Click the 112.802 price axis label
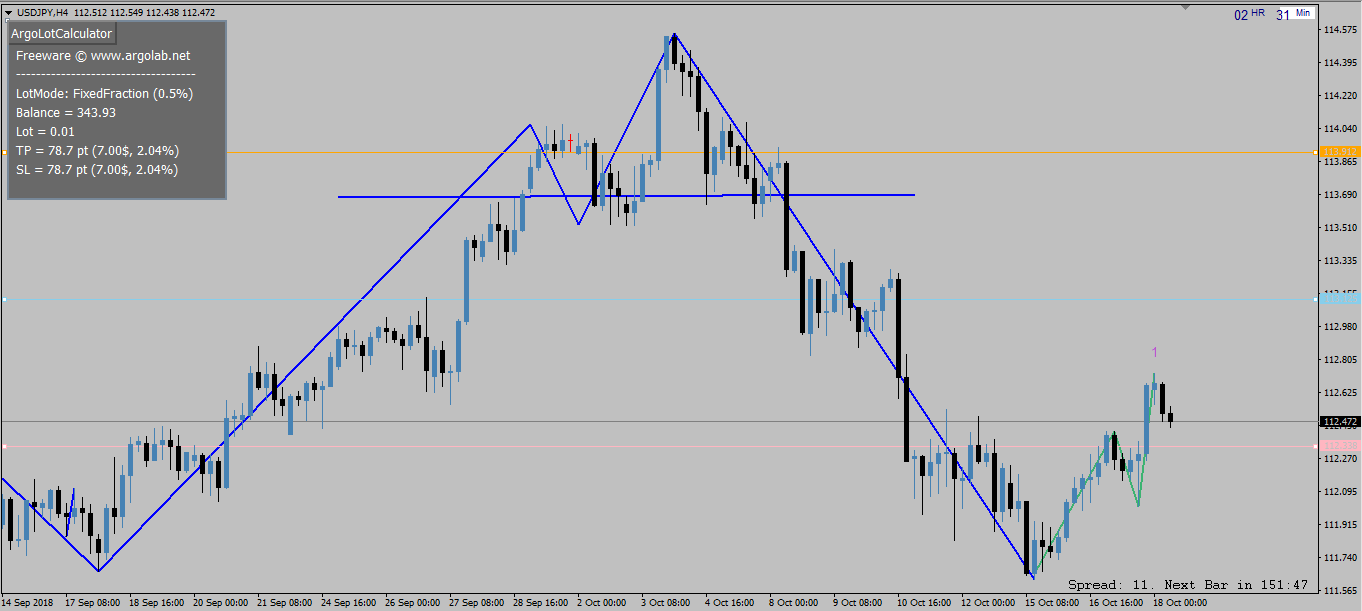The width and height of the screenshot is (1362, 611). point(1340,360)
